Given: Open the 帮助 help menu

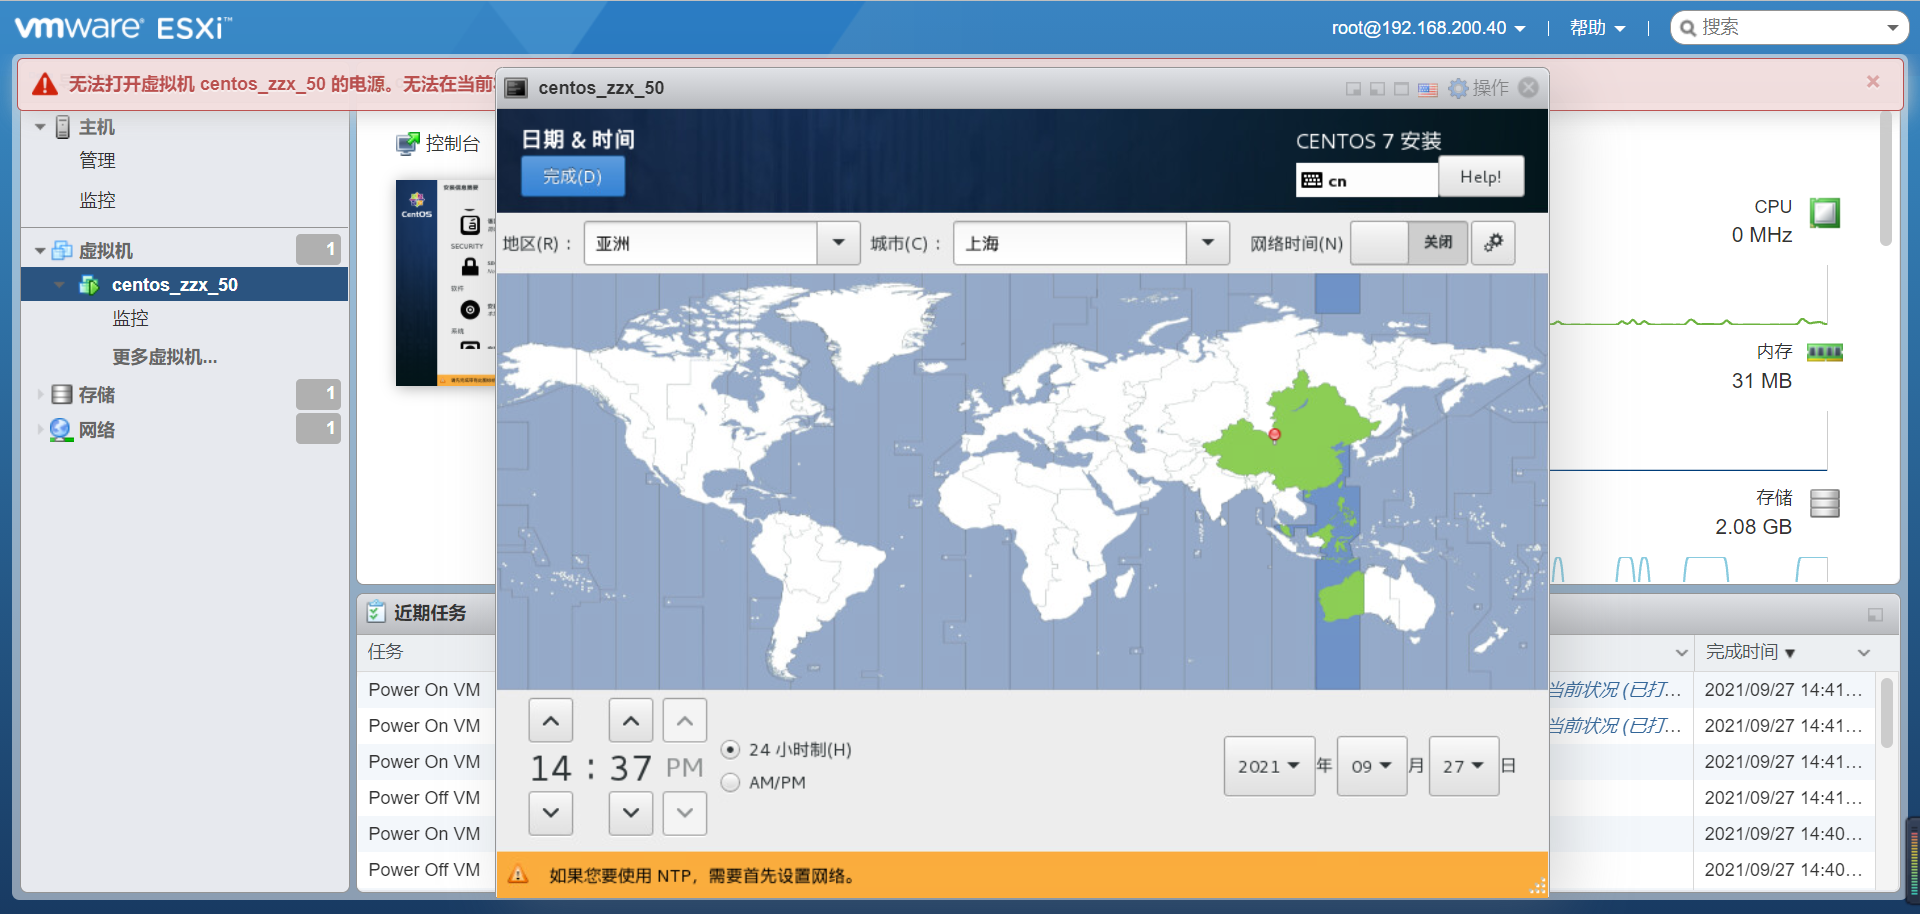Looking at the screenshot, I should [x=1597, y=28].
